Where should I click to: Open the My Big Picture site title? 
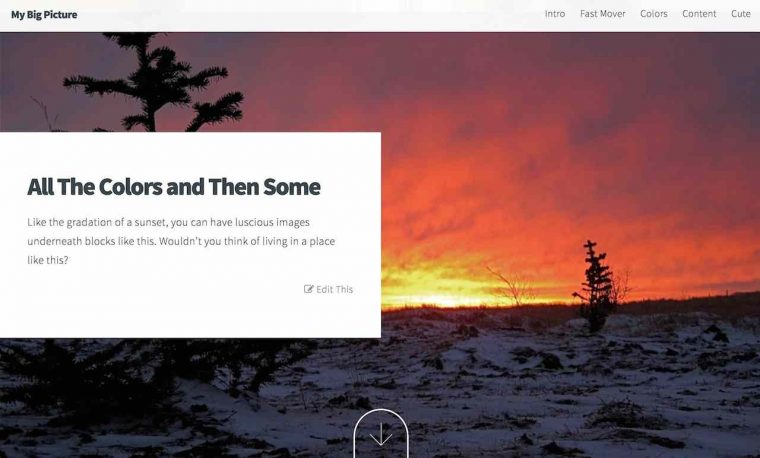click(44, 15)
